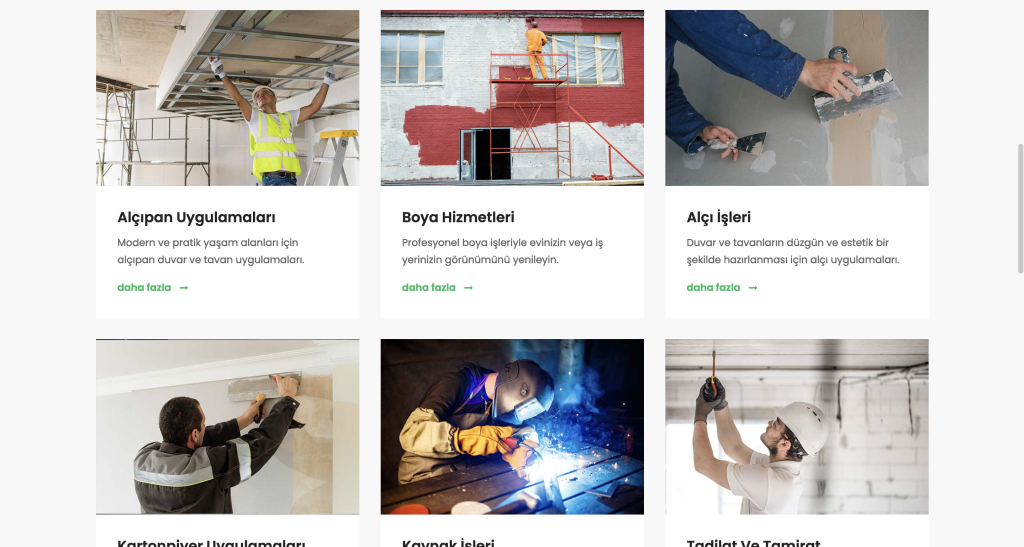Click the Kartonpiyer Uygulamaları heading
This screenshot has height=547, width=1024.
pos(212,542)
